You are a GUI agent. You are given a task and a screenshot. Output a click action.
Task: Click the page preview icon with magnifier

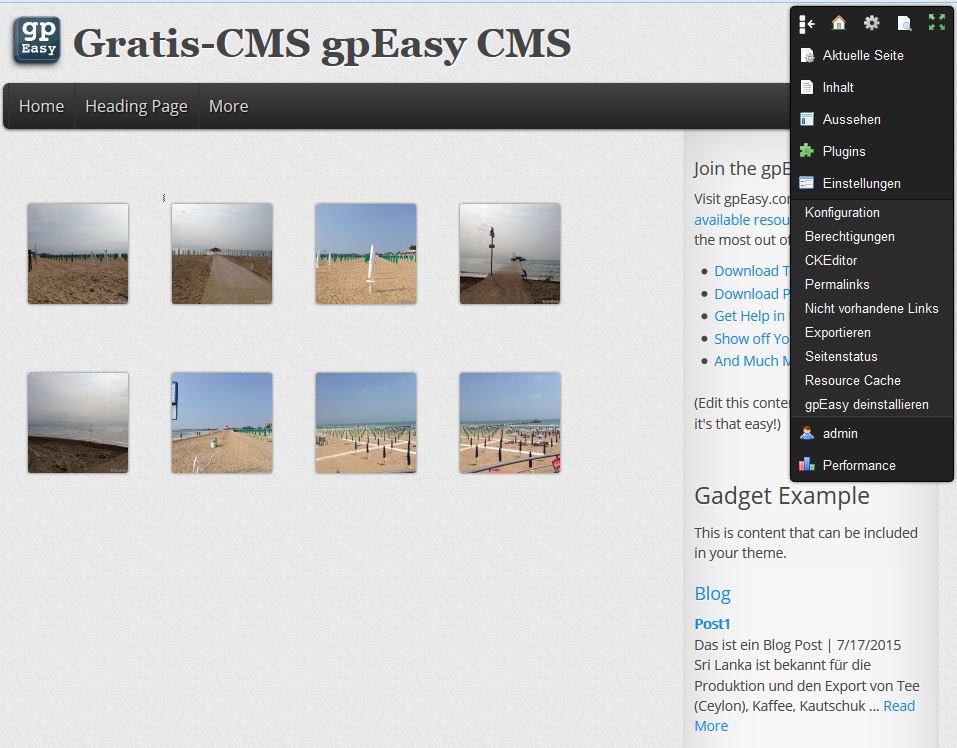[905, 23]
